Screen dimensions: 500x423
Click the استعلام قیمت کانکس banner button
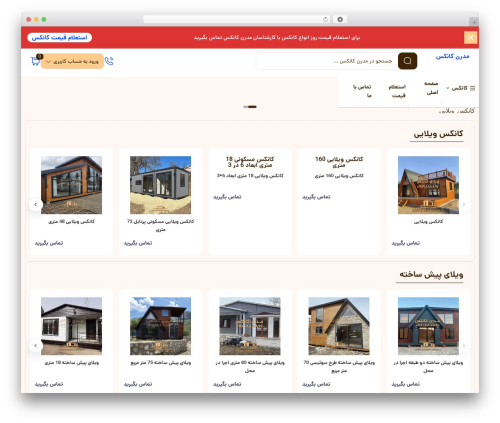[59, 37]
